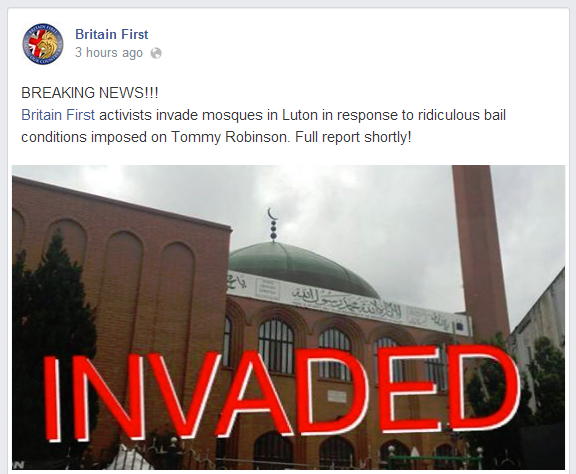
Task: Click the red INVADED text overlay
Action: pyautogui.click(x=281, y=393)
